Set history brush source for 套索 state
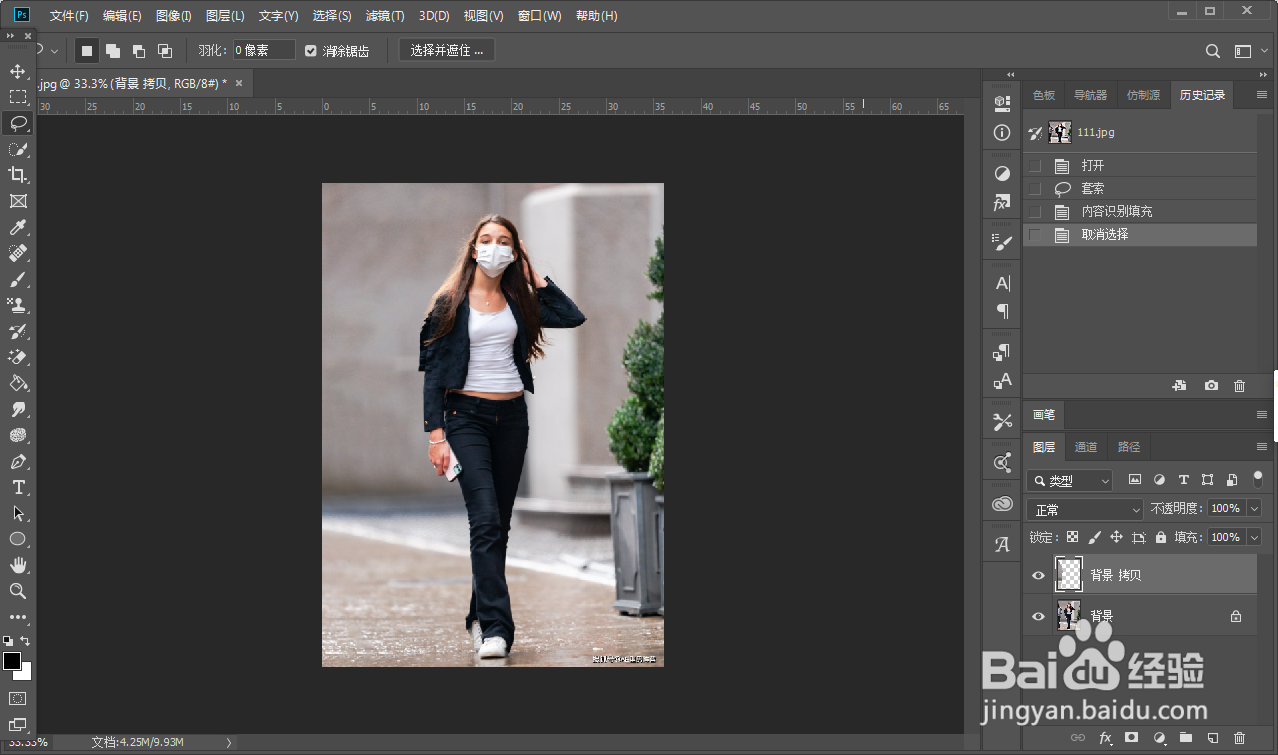Viewport: 1278px width, 755px height. click(1035, 189)
